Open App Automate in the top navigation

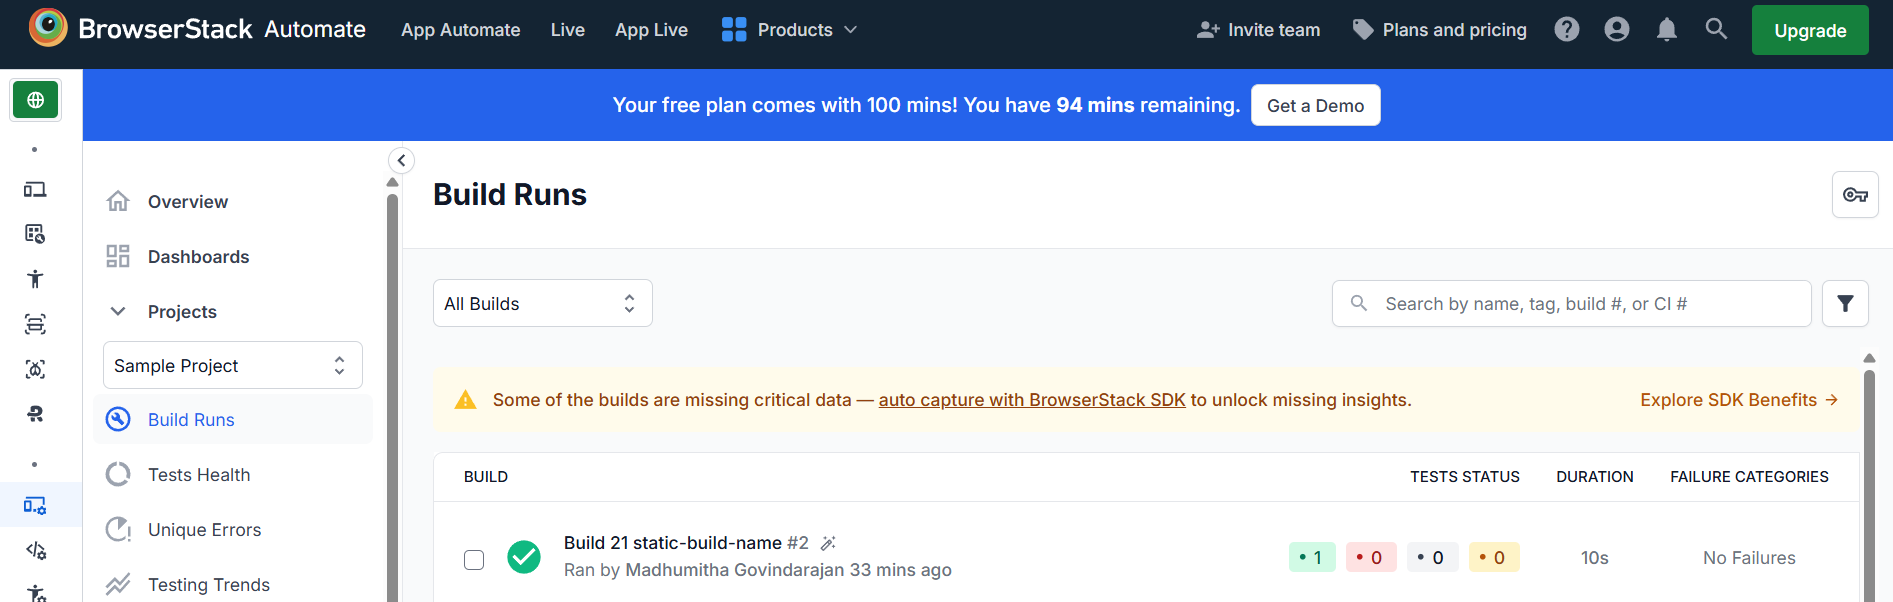pos(461,30)
